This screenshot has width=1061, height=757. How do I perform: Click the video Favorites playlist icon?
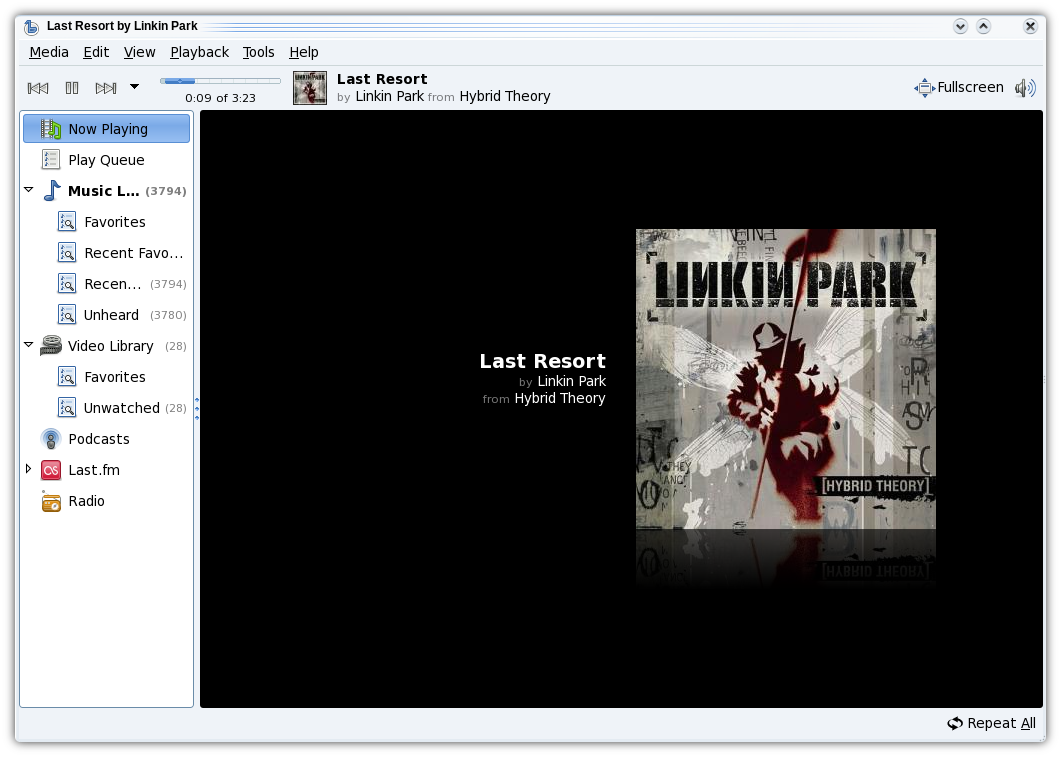coord(67,377)
